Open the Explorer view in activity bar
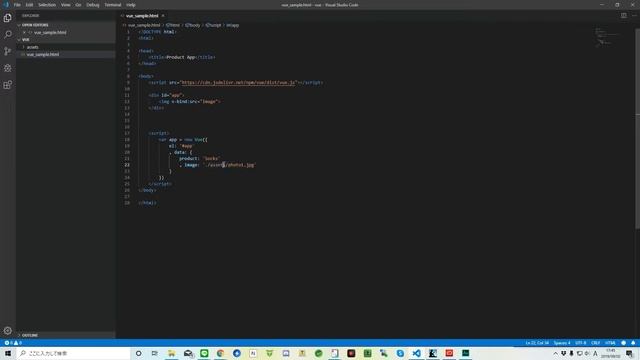 tap(7, 18)
